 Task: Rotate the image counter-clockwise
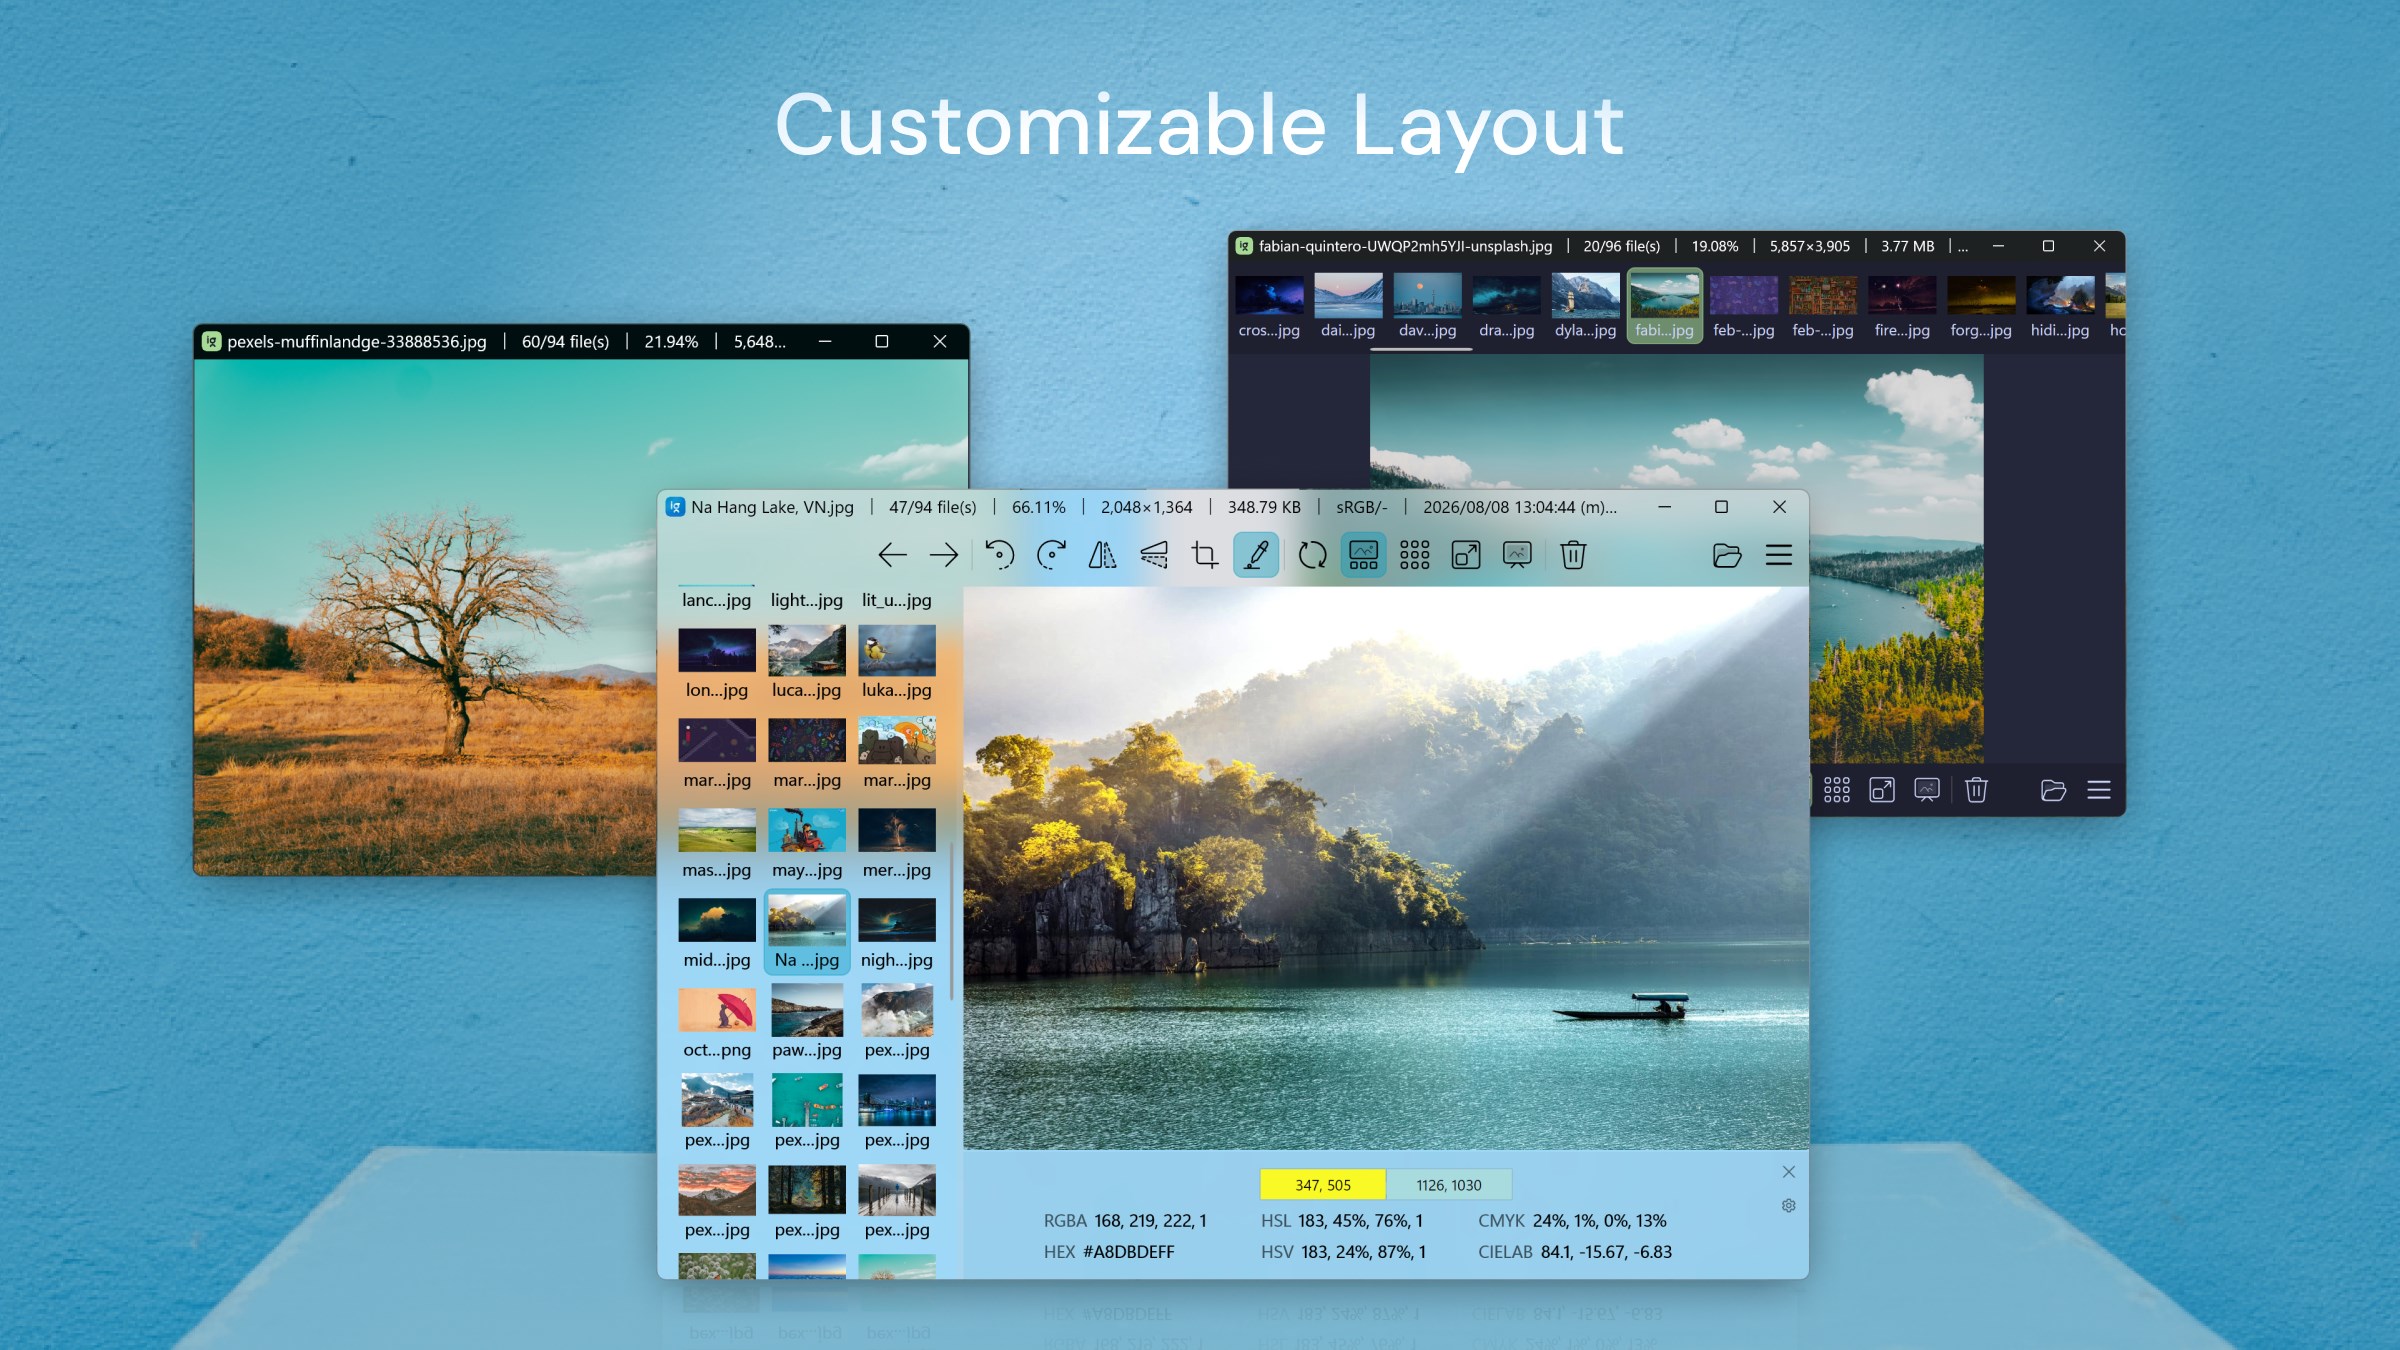click(999, 555)
